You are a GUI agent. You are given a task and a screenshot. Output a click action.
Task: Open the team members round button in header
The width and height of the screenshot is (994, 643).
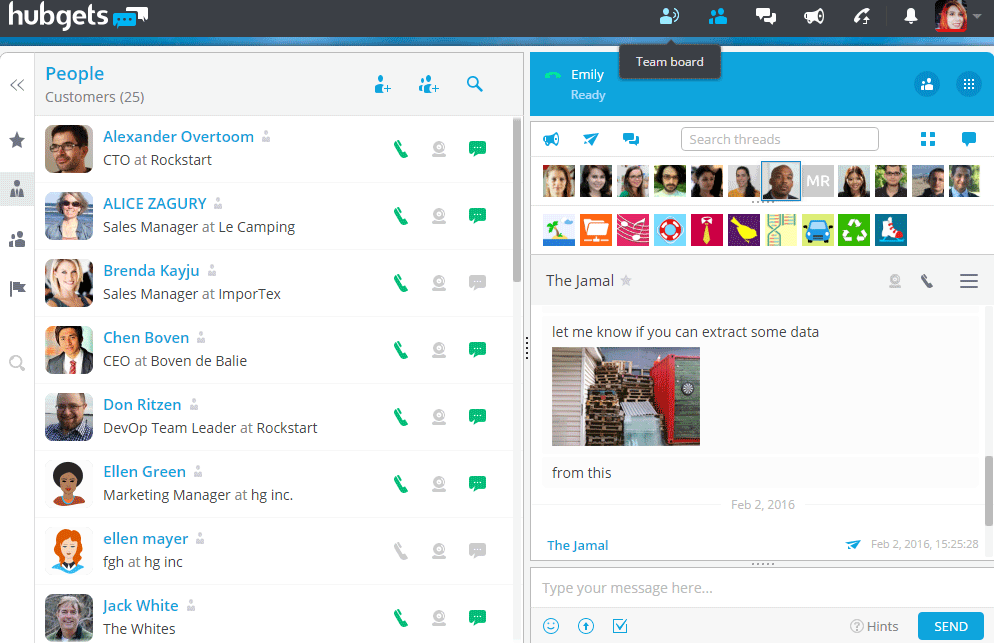tap(927, 84)
